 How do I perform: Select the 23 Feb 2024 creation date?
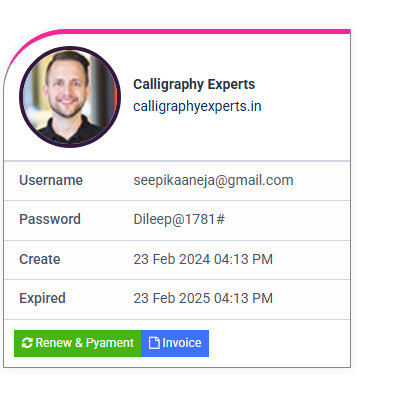pyautogui.click(x=172, y=259)
